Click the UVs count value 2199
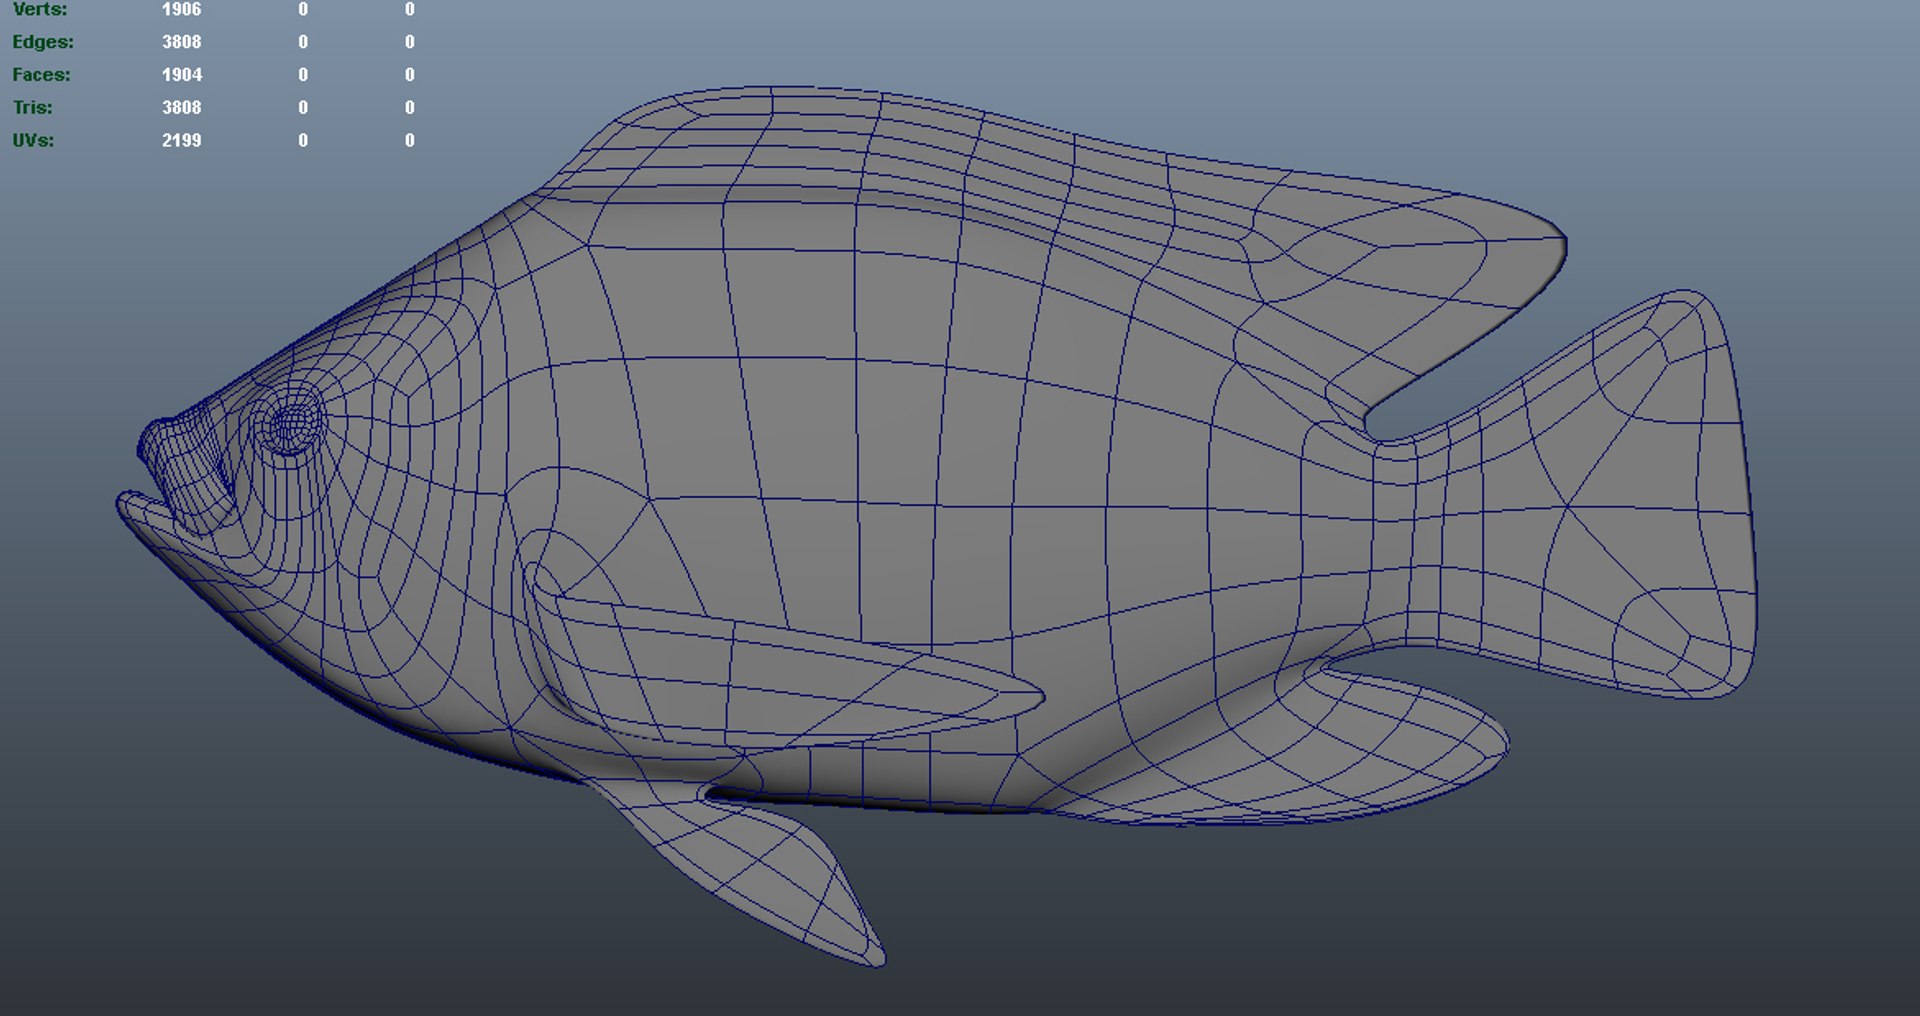This screenshot has width=1920, height=1016. tap(181, 140)
